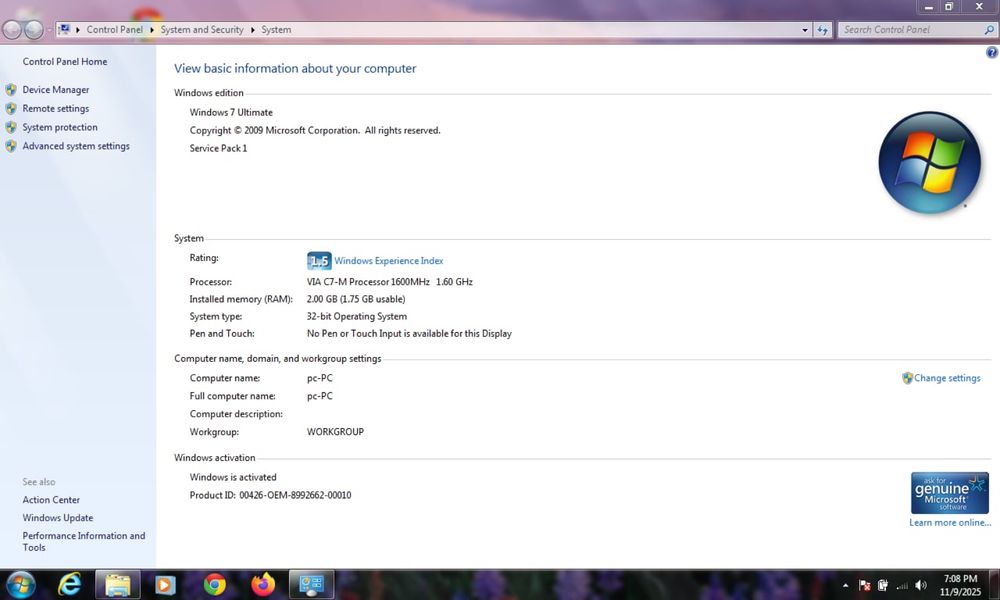
Task: Open Windows Experience Index link
Action: pyautogui.click(x=388, y=261)
